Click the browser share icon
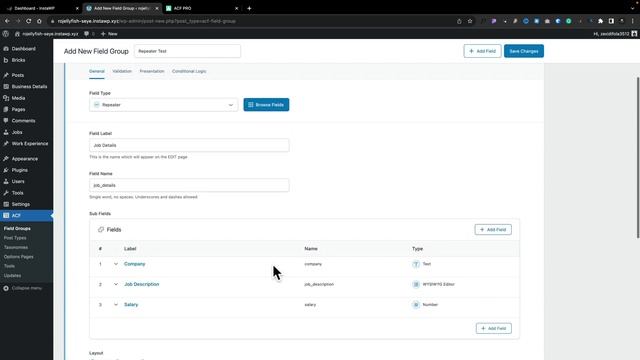640x360 pixels. click(459, 21)
